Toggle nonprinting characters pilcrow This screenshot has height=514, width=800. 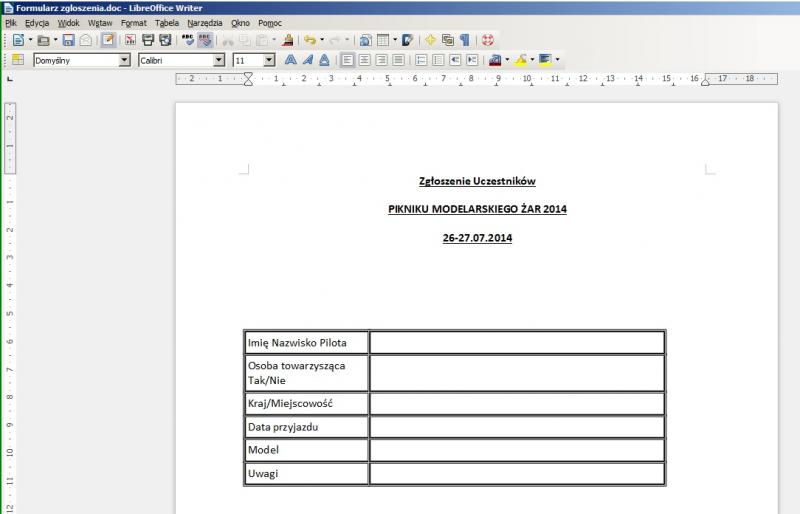(465, 40)
